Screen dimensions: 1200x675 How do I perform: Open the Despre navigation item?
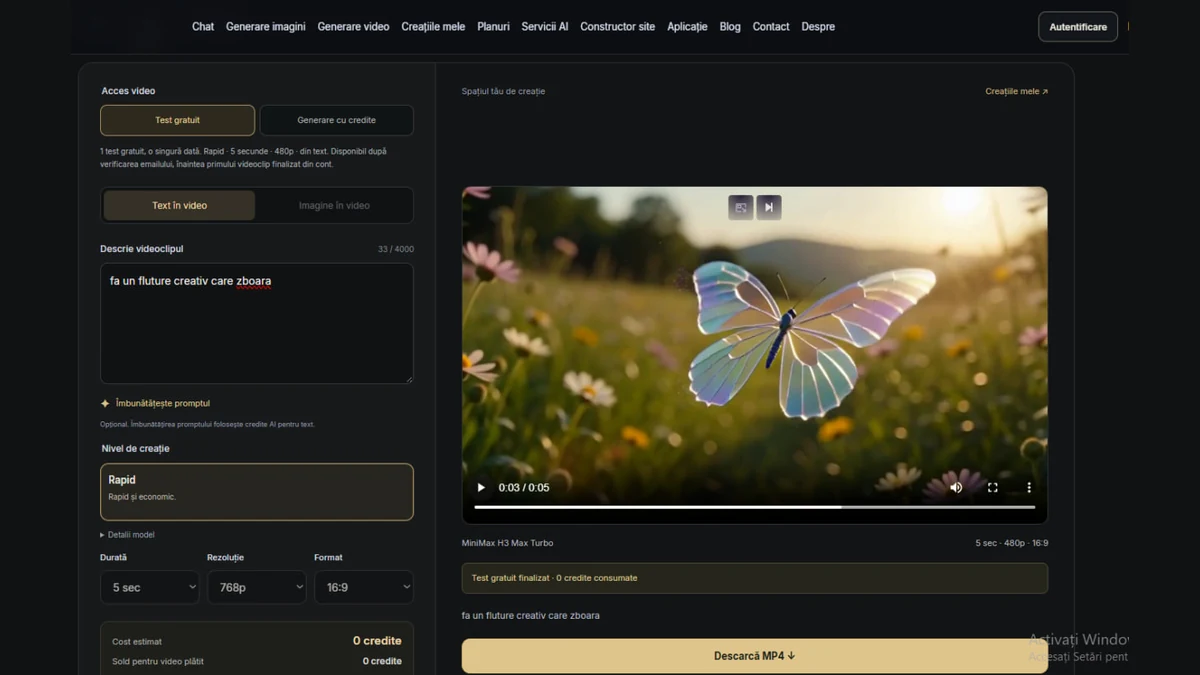[x=818, y=27]
